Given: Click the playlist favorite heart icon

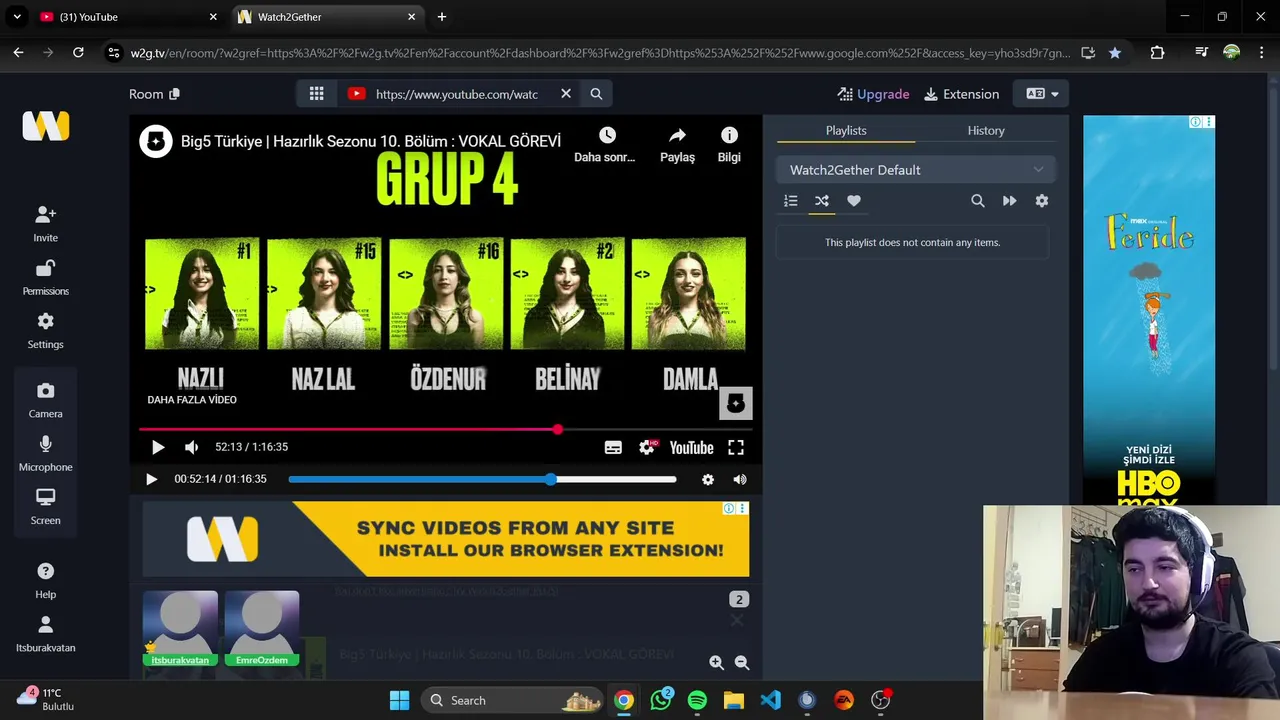Looking at the screenshot, I should [x=854, y=201].
